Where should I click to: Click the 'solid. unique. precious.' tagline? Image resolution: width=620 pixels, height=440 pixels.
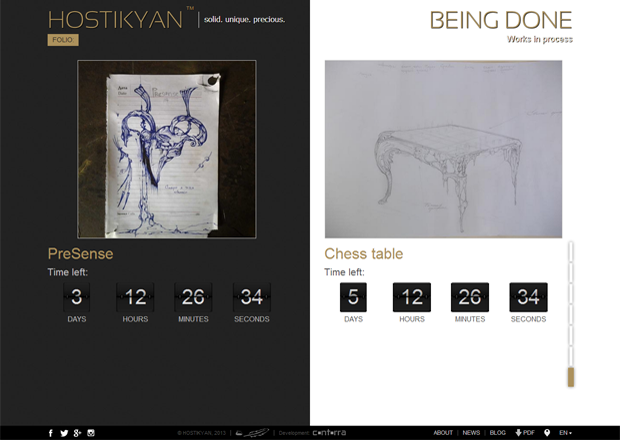tap(244, 19)
